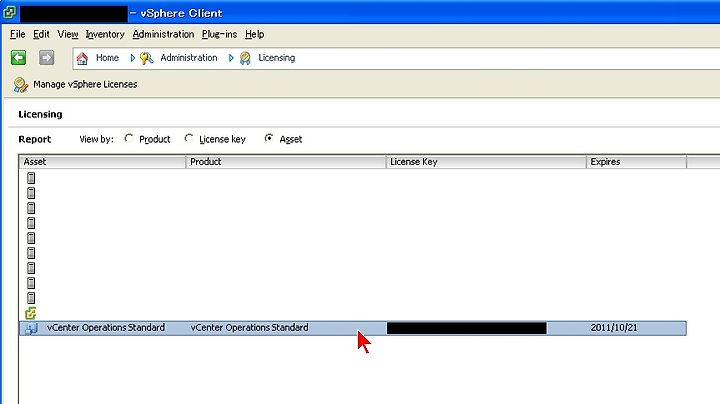Sort by the Product column header
Image resolution: width=720 pixels, height=404 pixels.
pyautogui.click(x=286, y=162)
